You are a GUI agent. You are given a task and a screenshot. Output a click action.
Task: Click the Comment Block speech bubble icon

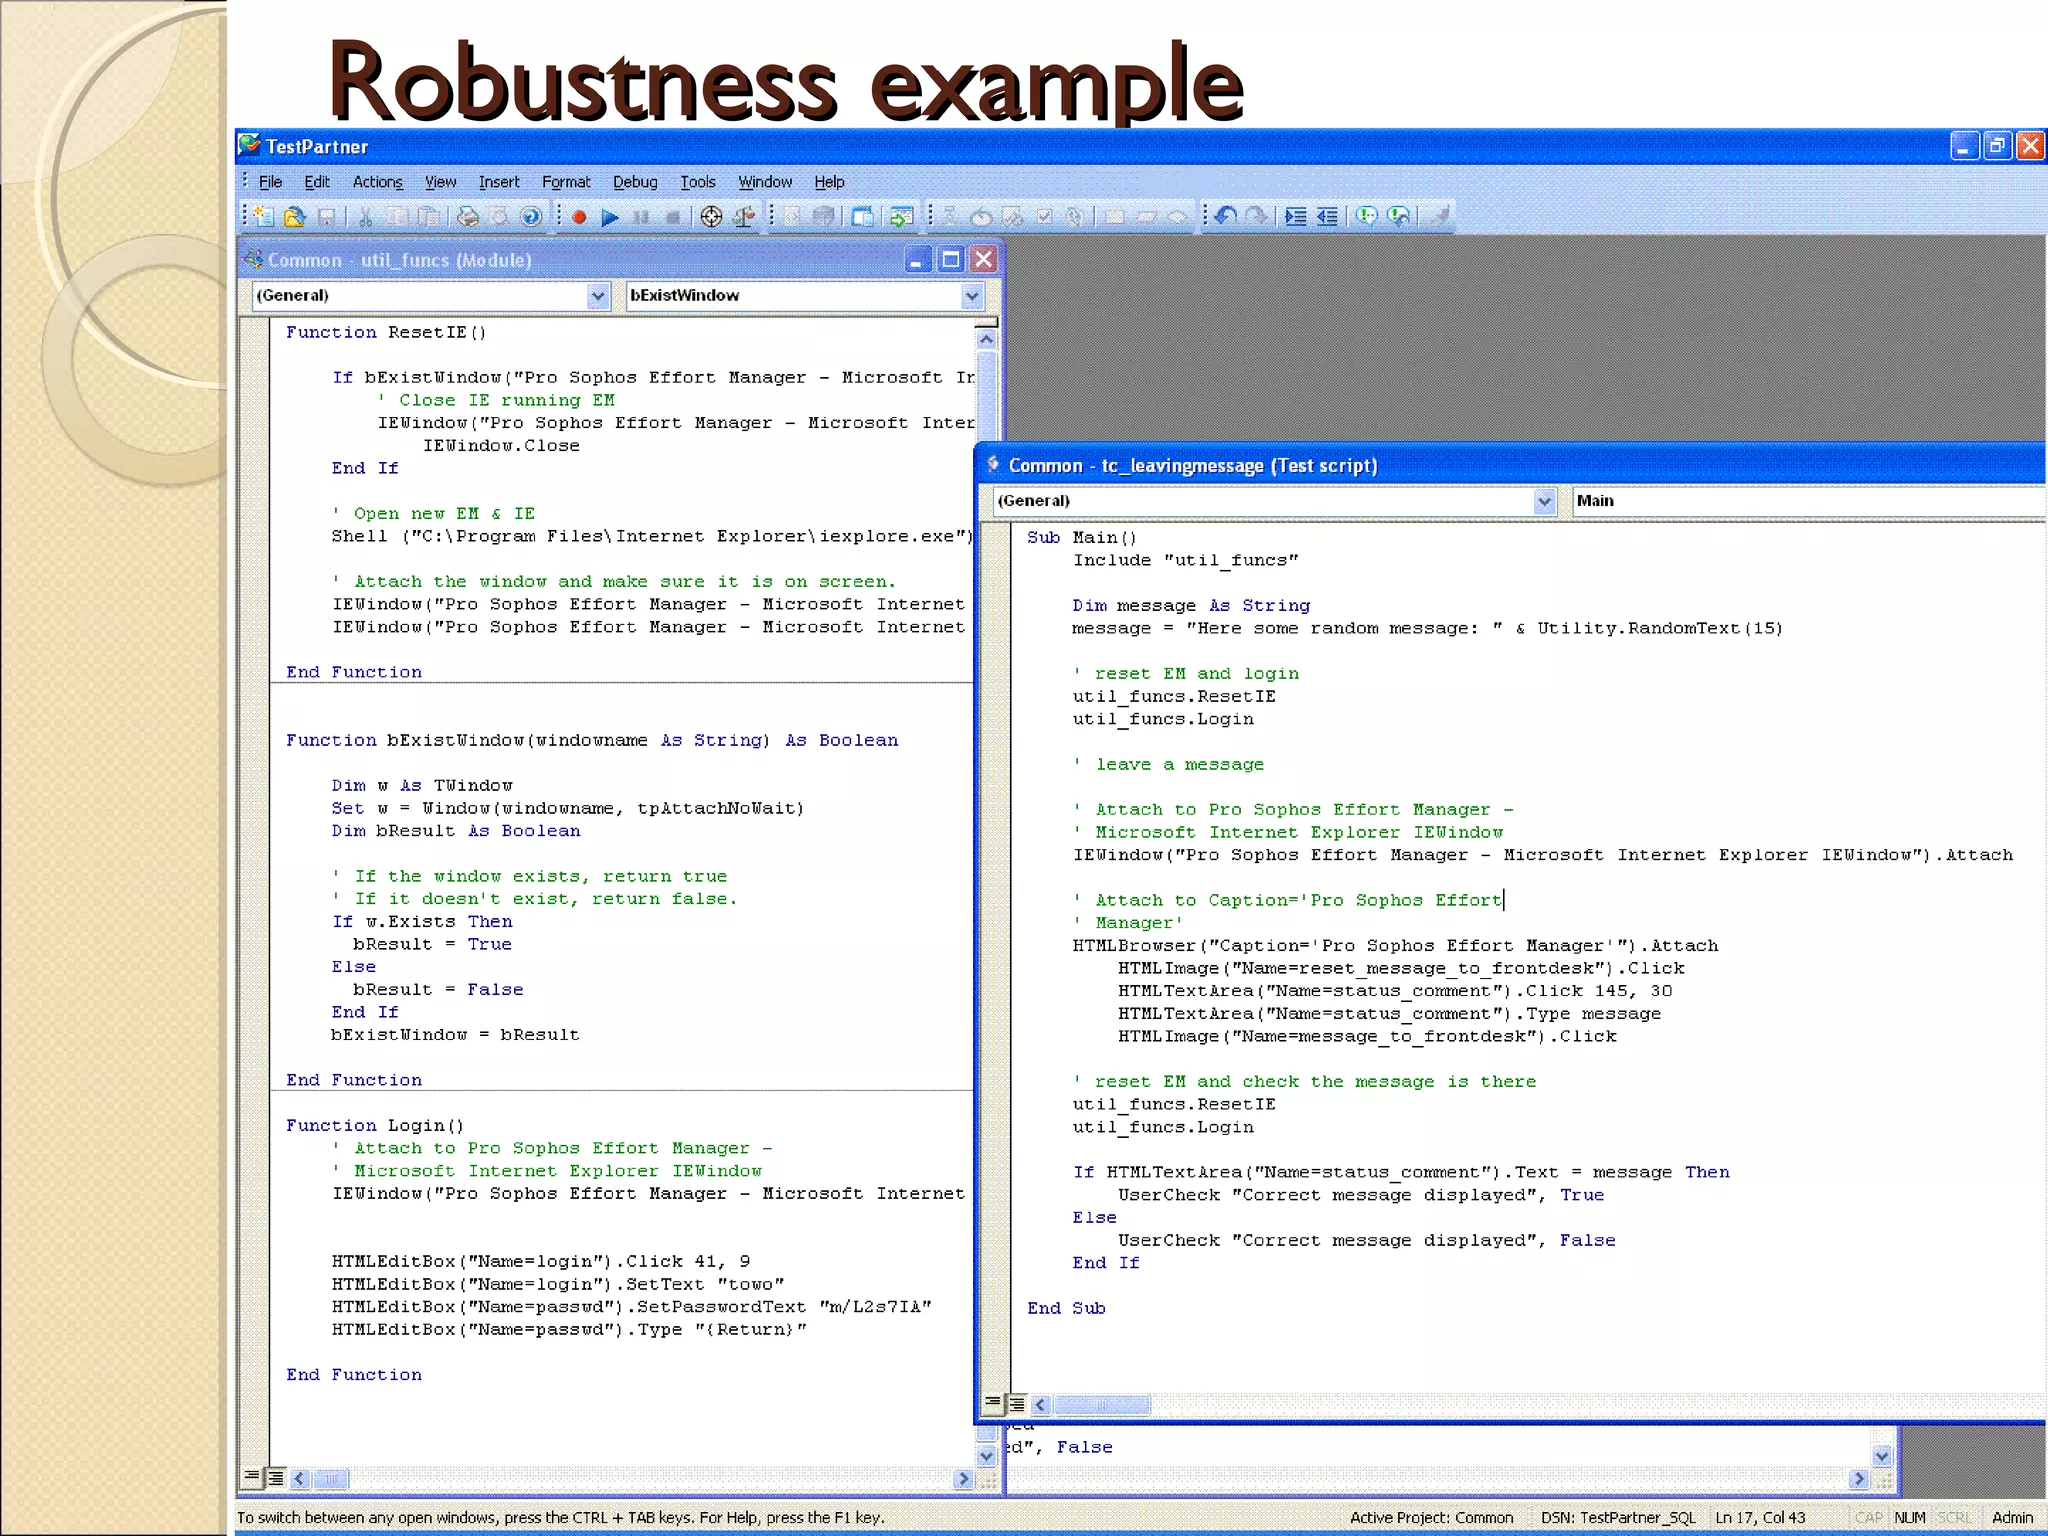(x=1366, y=216)
